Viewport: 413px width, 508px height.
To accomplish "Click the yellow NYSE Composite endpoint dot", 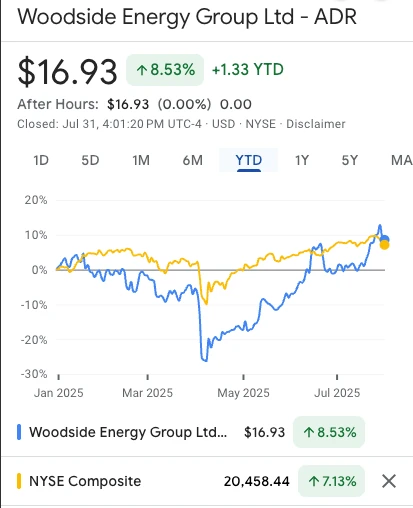I will [384, 245].
